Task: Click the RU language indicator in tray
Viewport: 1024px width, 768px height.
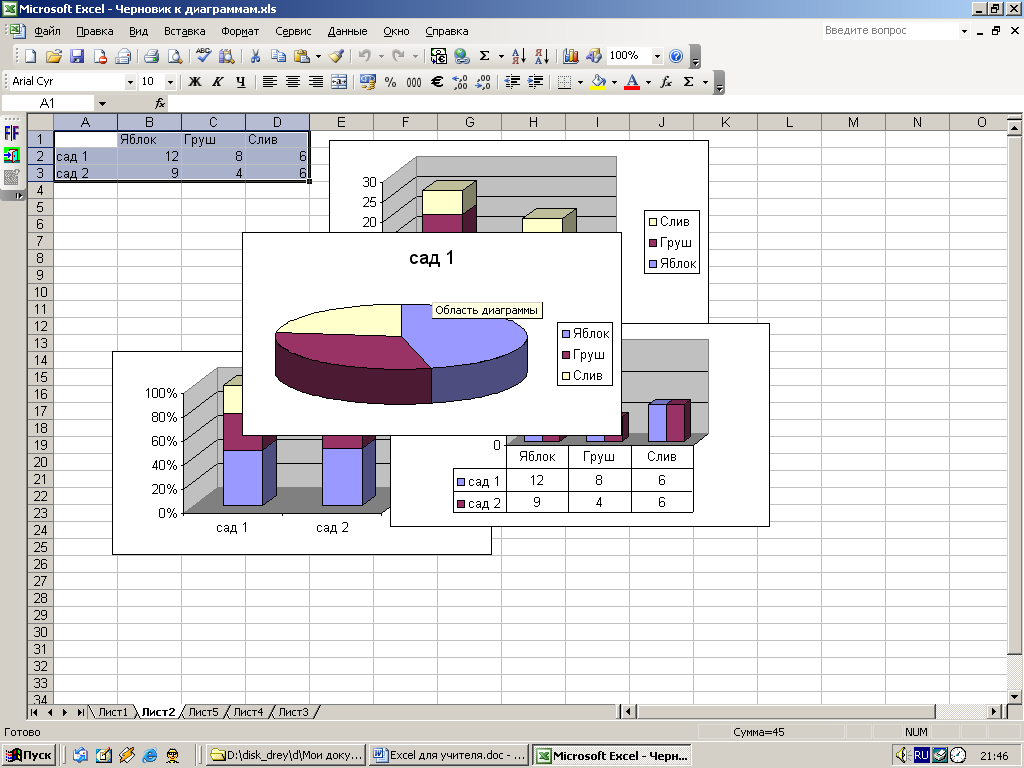Action: tap(921, 755)
